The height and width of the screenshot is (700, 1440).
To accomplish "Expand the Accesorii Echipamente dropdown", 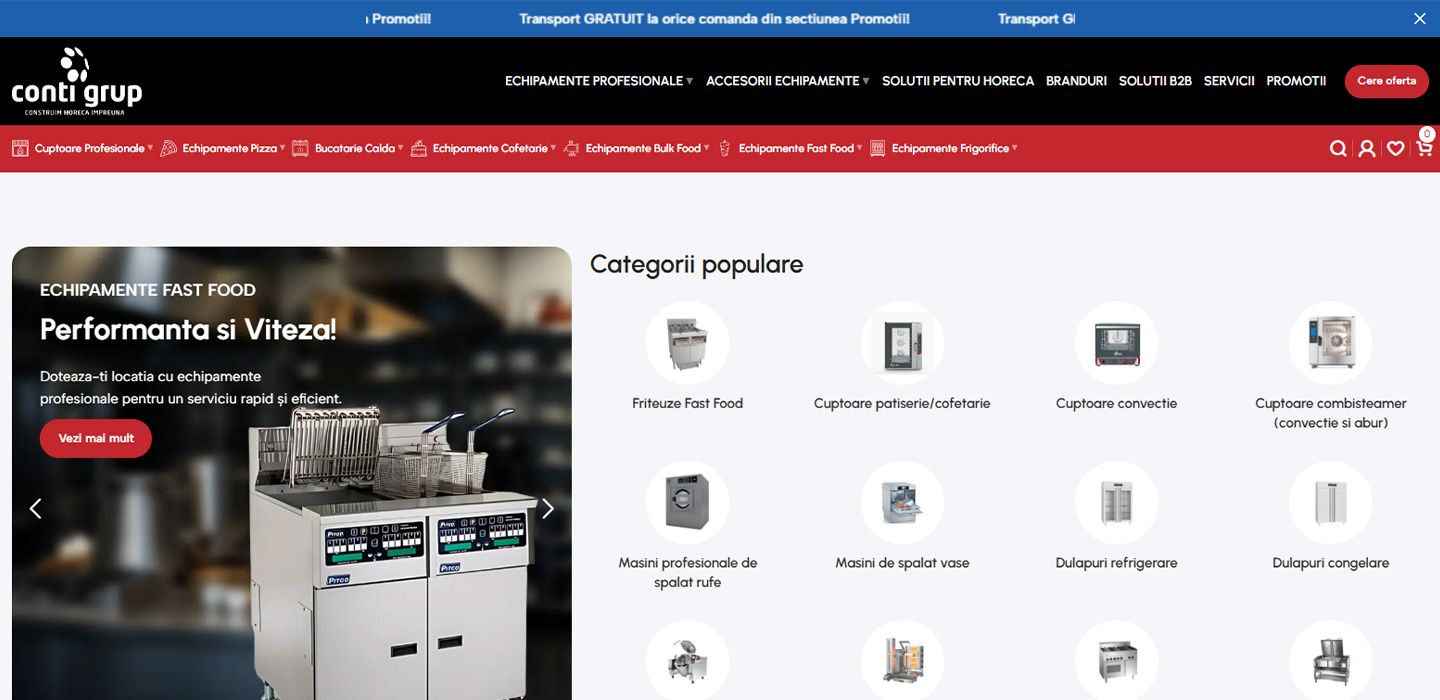I will coord(787,81).
